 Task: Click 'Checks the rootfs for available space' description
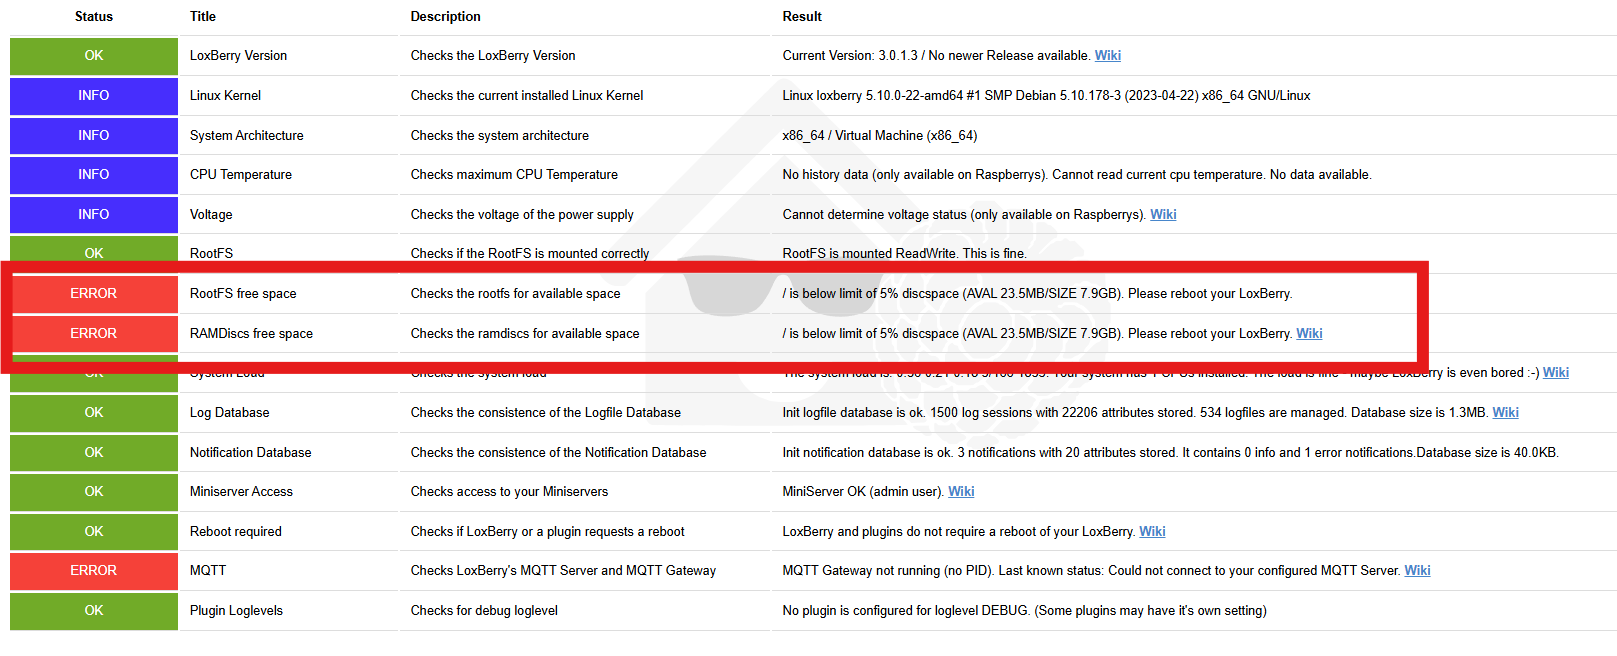tap(515, 294)
